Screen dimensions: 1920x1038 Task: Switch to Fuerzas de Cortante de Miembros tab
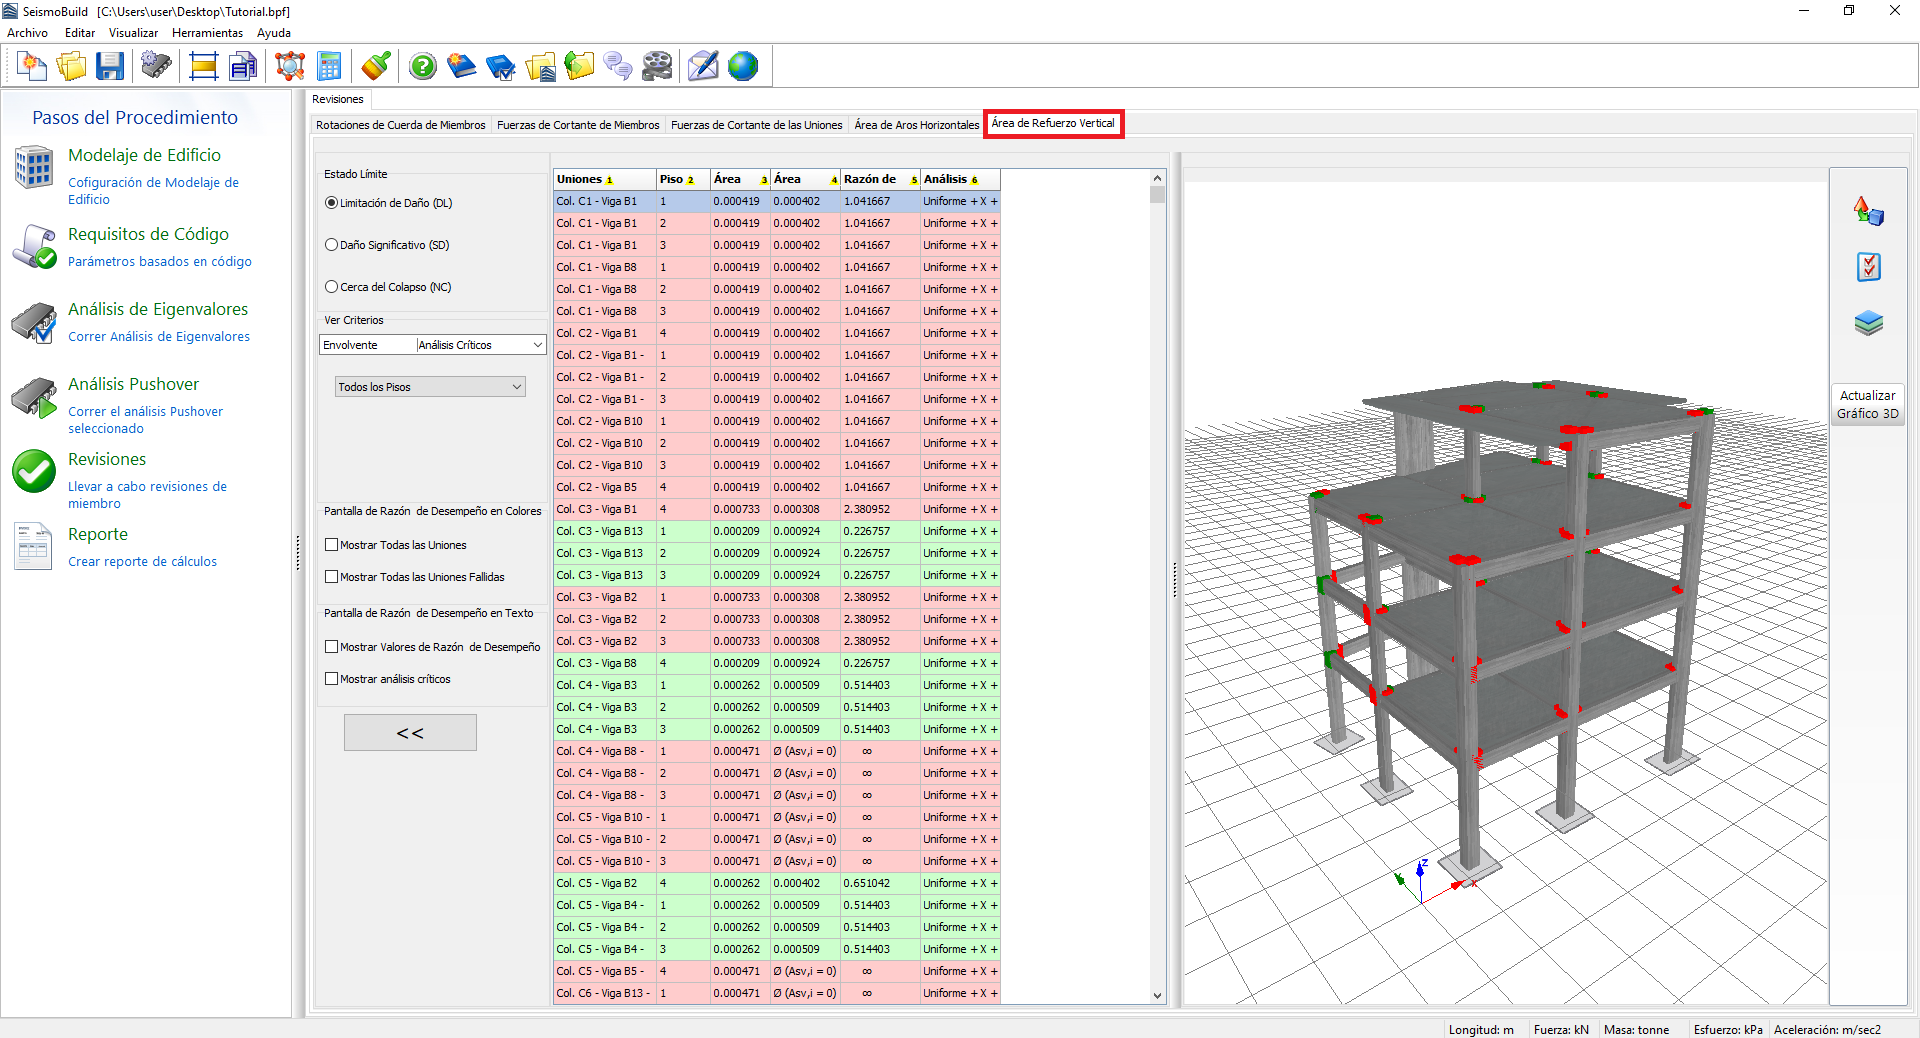coord(578,125)
